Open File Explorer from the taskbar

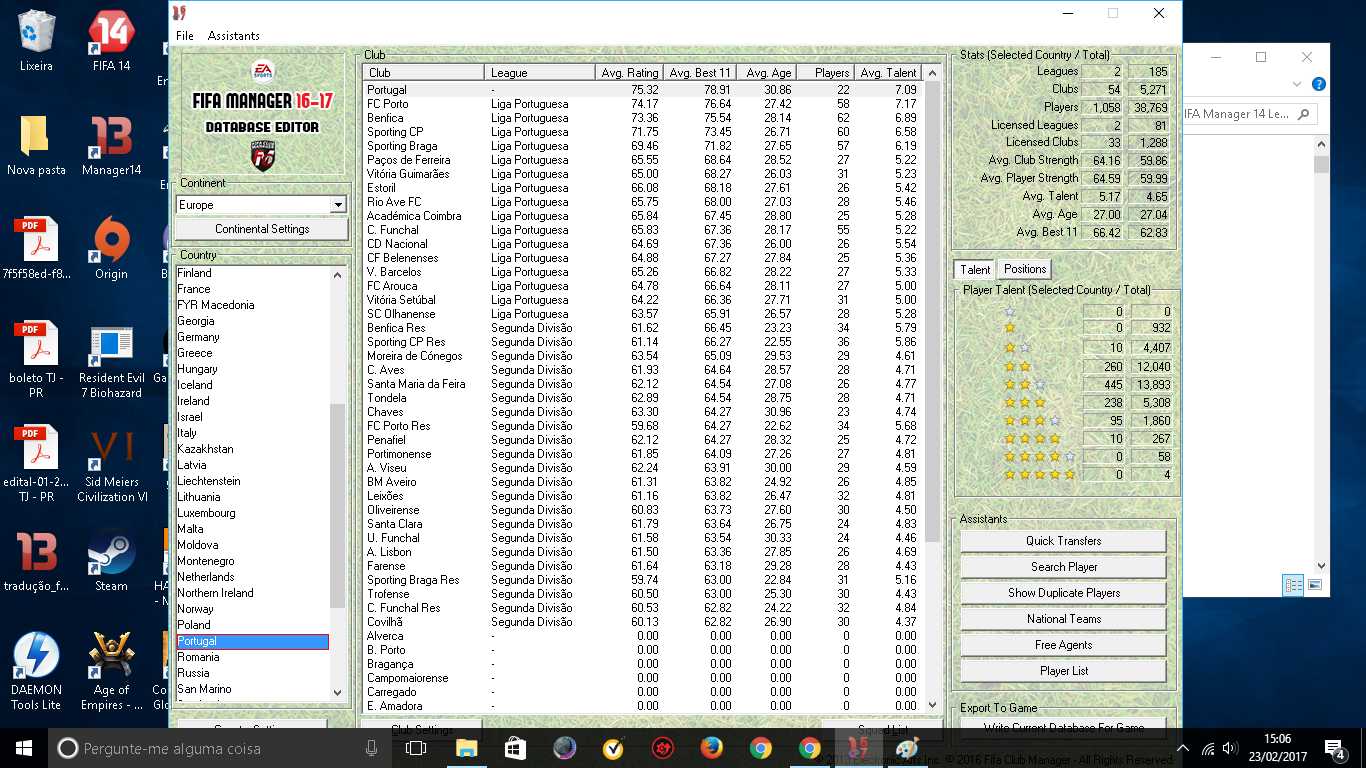[x=466, y=748]
